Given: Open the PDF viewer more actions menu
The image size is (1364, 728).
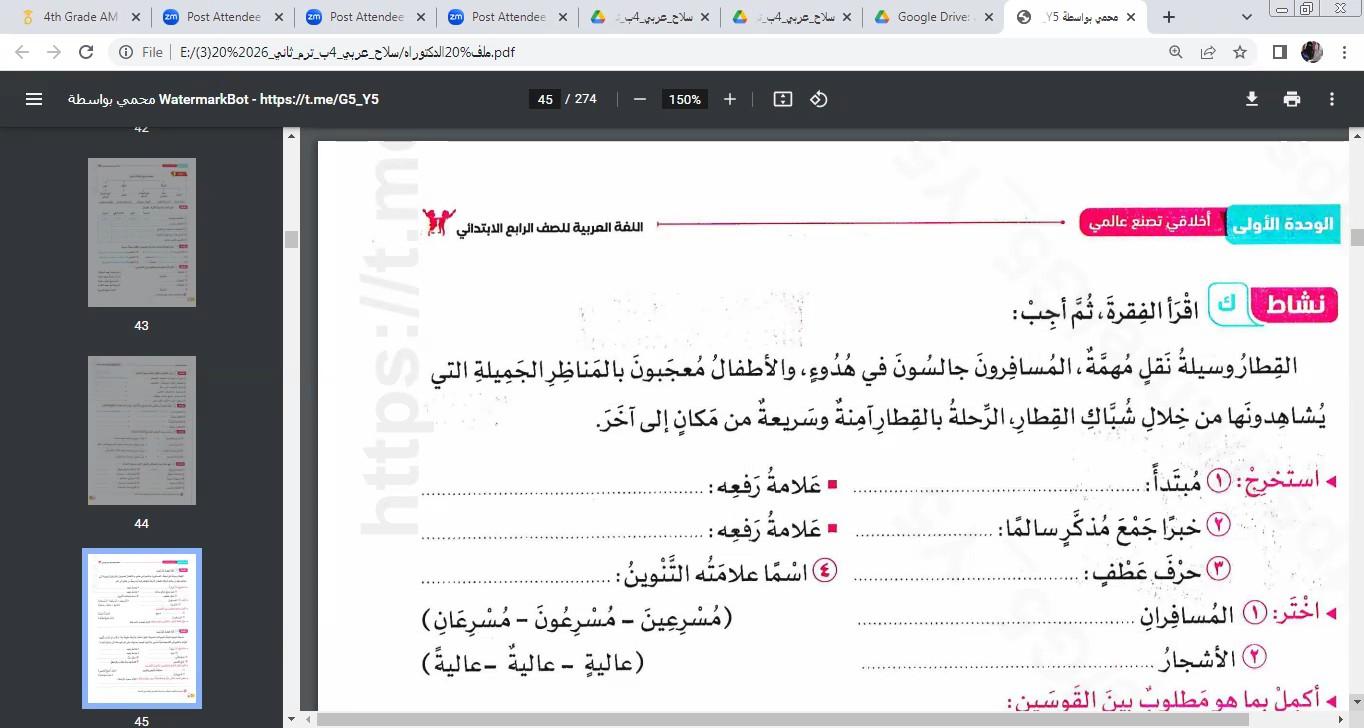Looking at the screenshot, I should (x=1332, y=99).
